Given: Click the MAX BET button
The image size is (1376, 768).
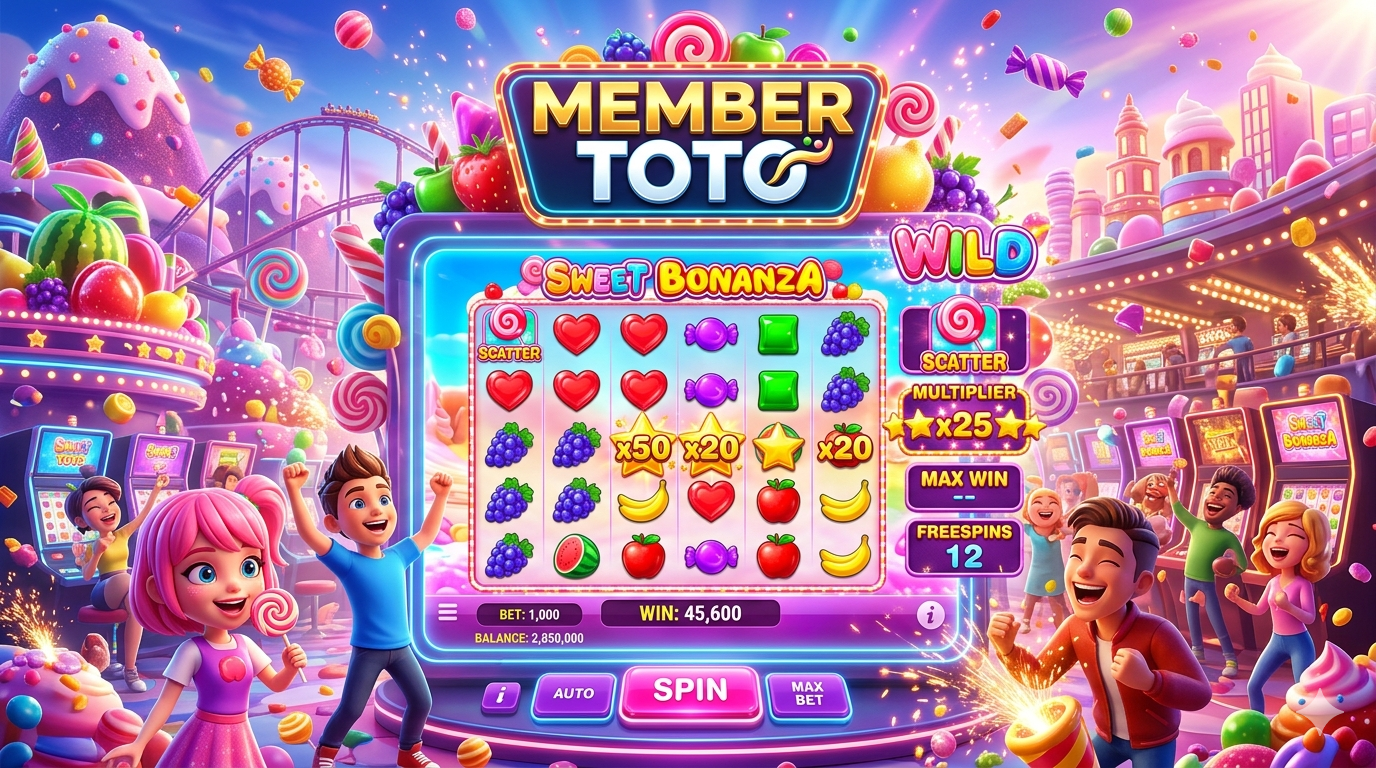Looking at the screenshot, I should 807,694.
